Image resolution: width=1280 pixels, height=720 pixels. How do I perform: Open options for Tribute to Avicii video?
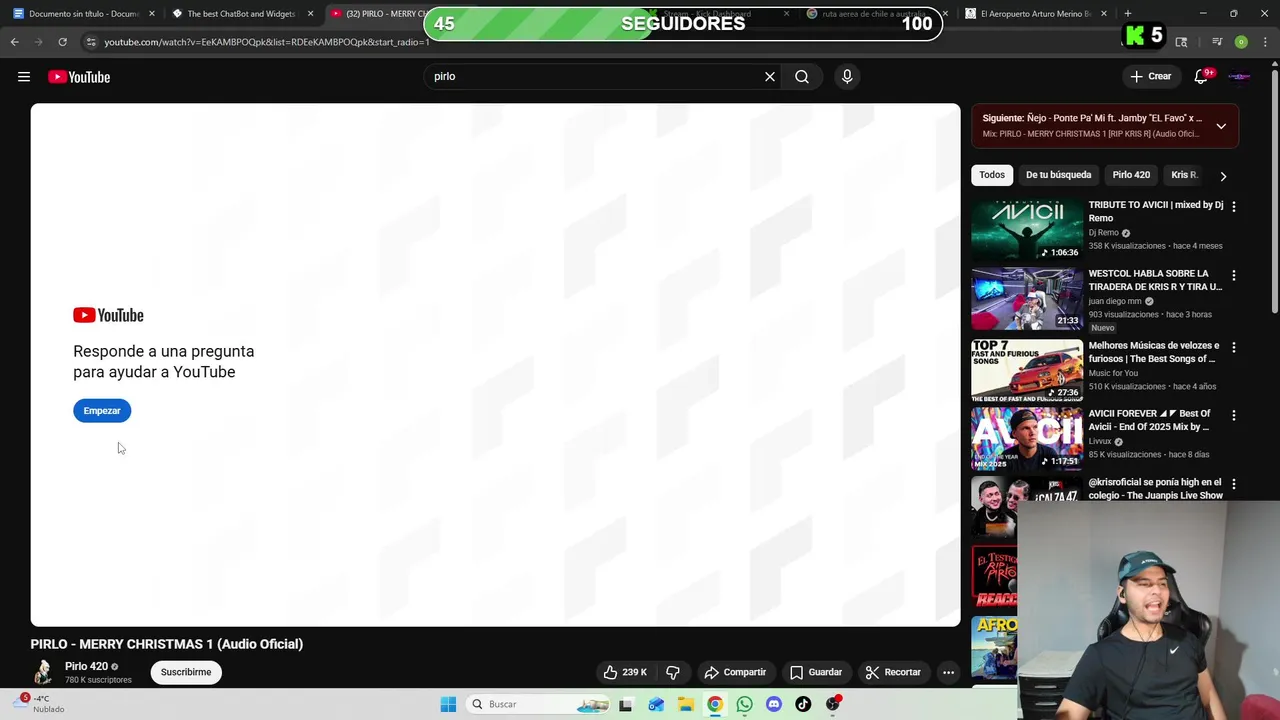pos(1233,206)
